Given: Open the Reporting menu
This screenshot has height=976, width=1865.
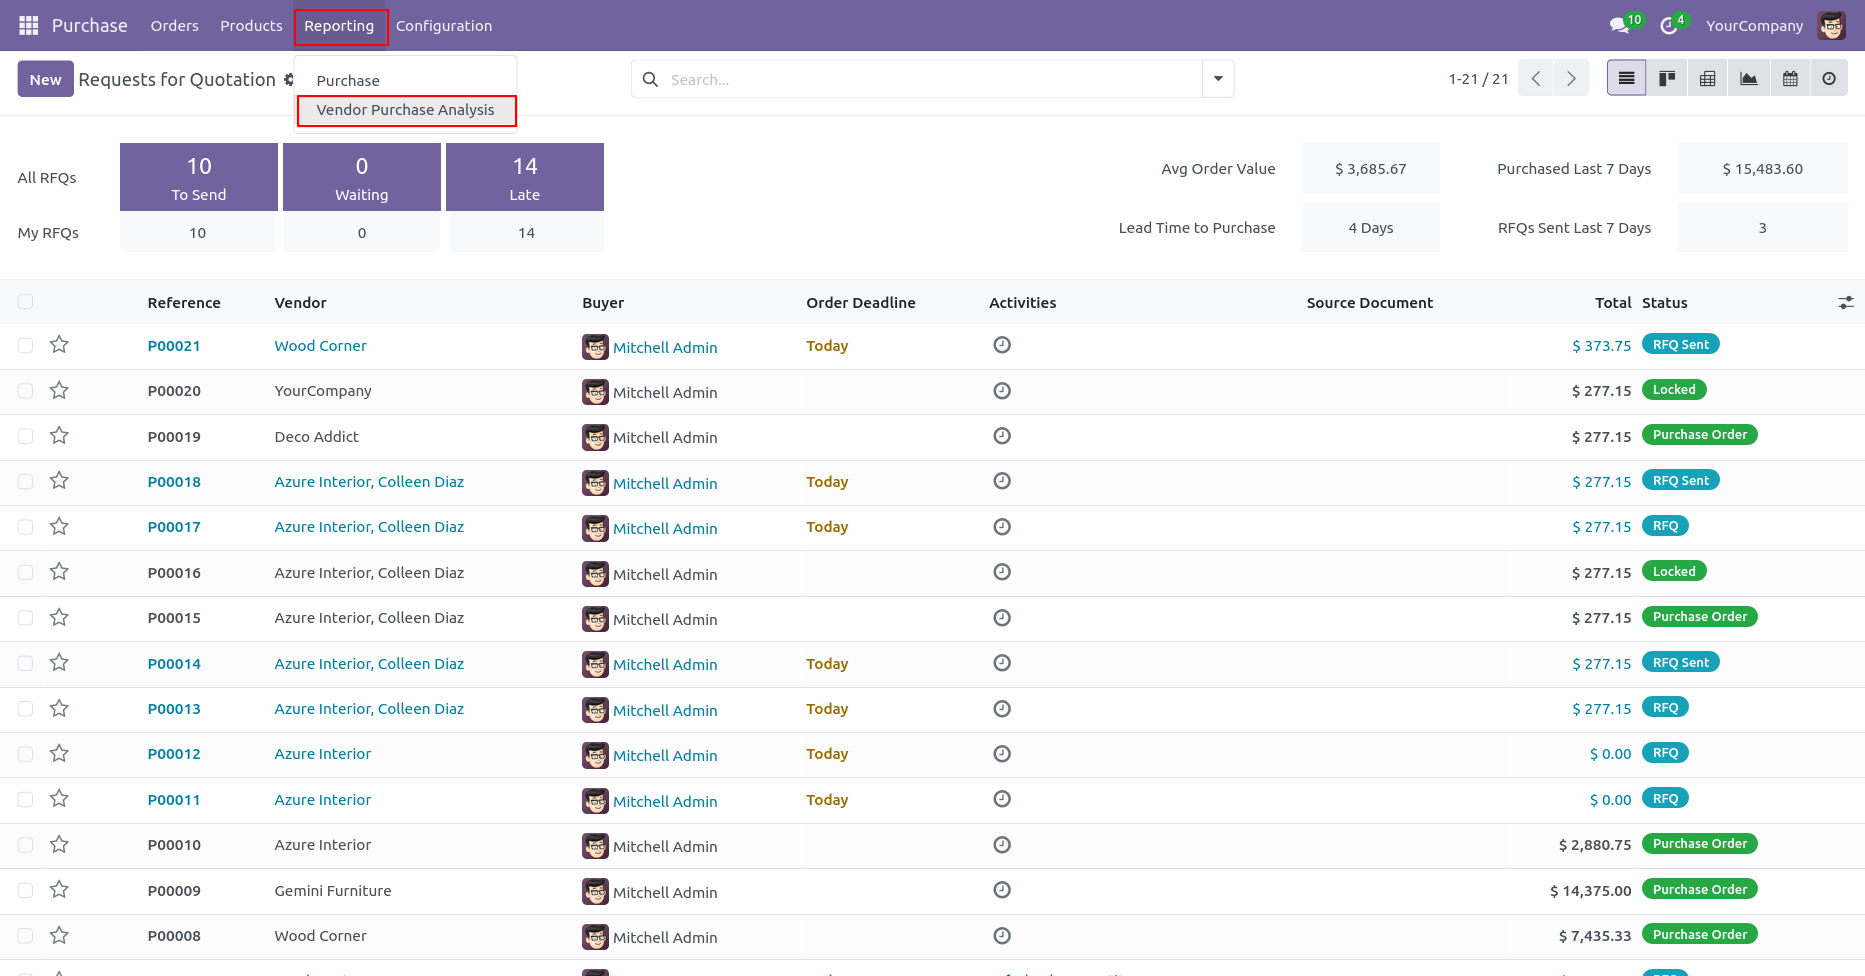Looking at the screenshot, I should click(340, 26).
